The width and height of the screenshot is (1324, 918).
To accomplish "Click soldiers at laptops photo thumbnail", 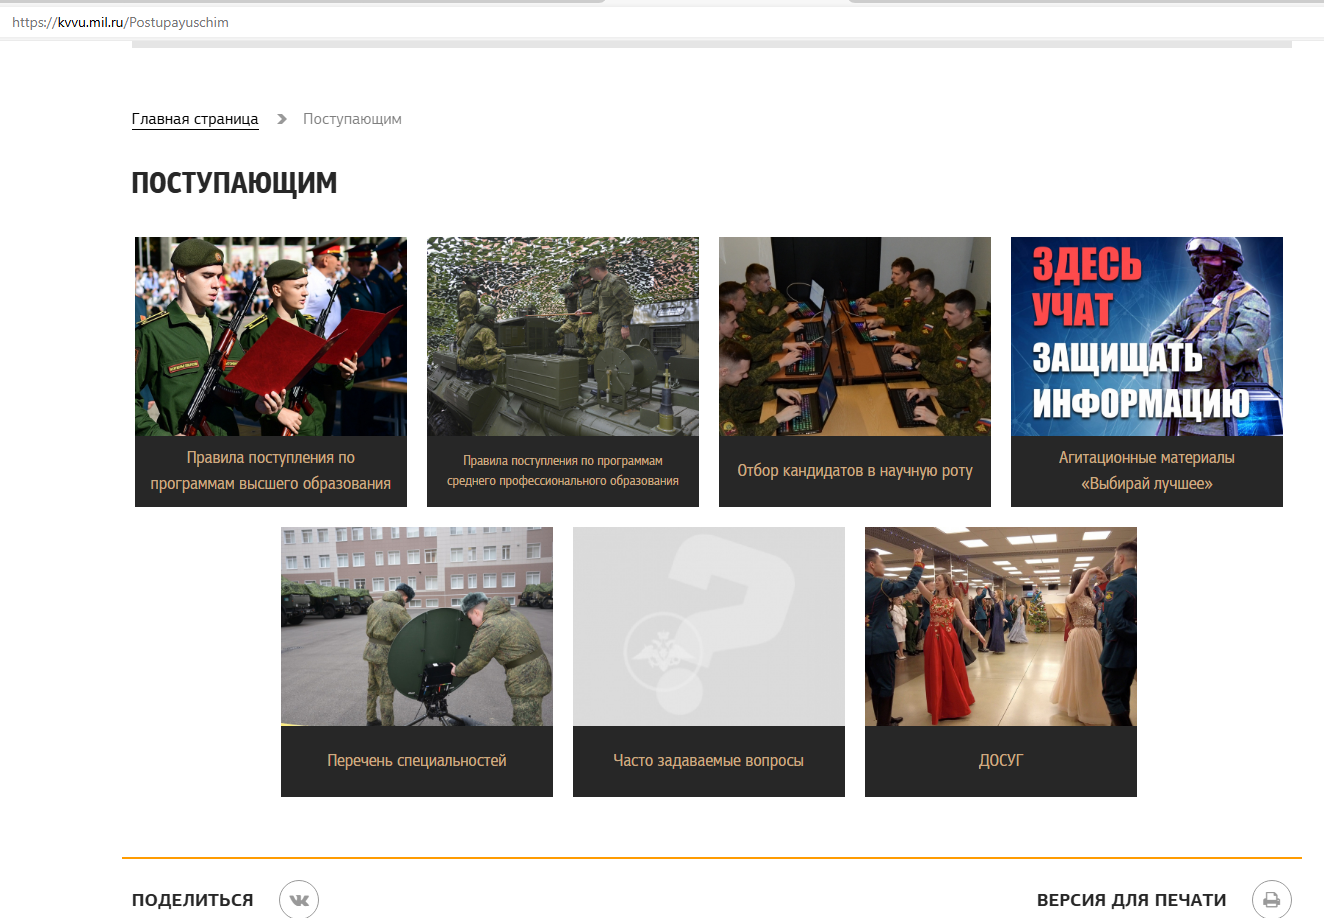I will (x=855, y=336).
